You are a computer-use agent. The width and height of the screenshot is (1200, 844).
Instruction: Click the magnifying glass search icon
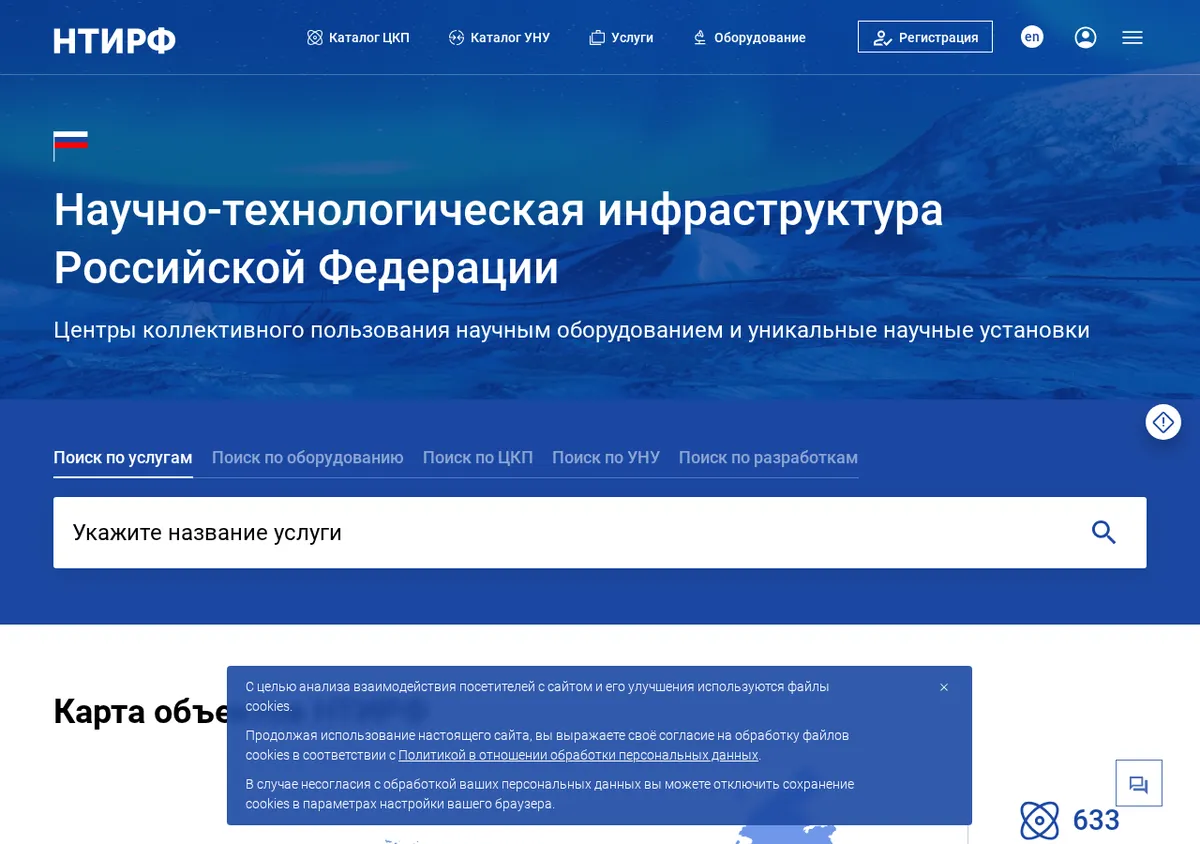point(1103,532)
